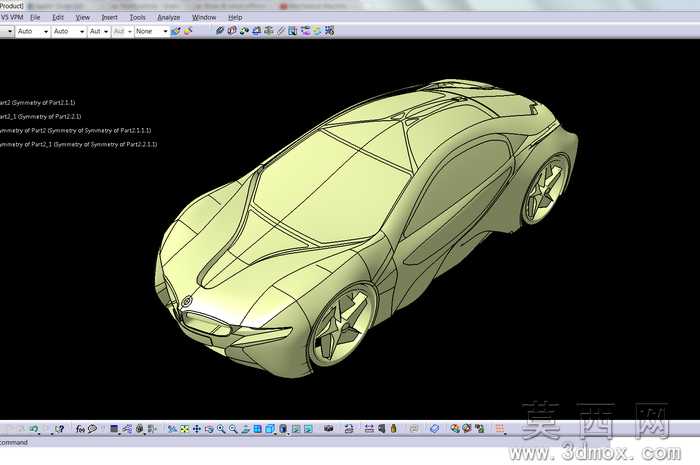Click the Fit All In icon
Screen dimensions: 700x465
point(184,429)
